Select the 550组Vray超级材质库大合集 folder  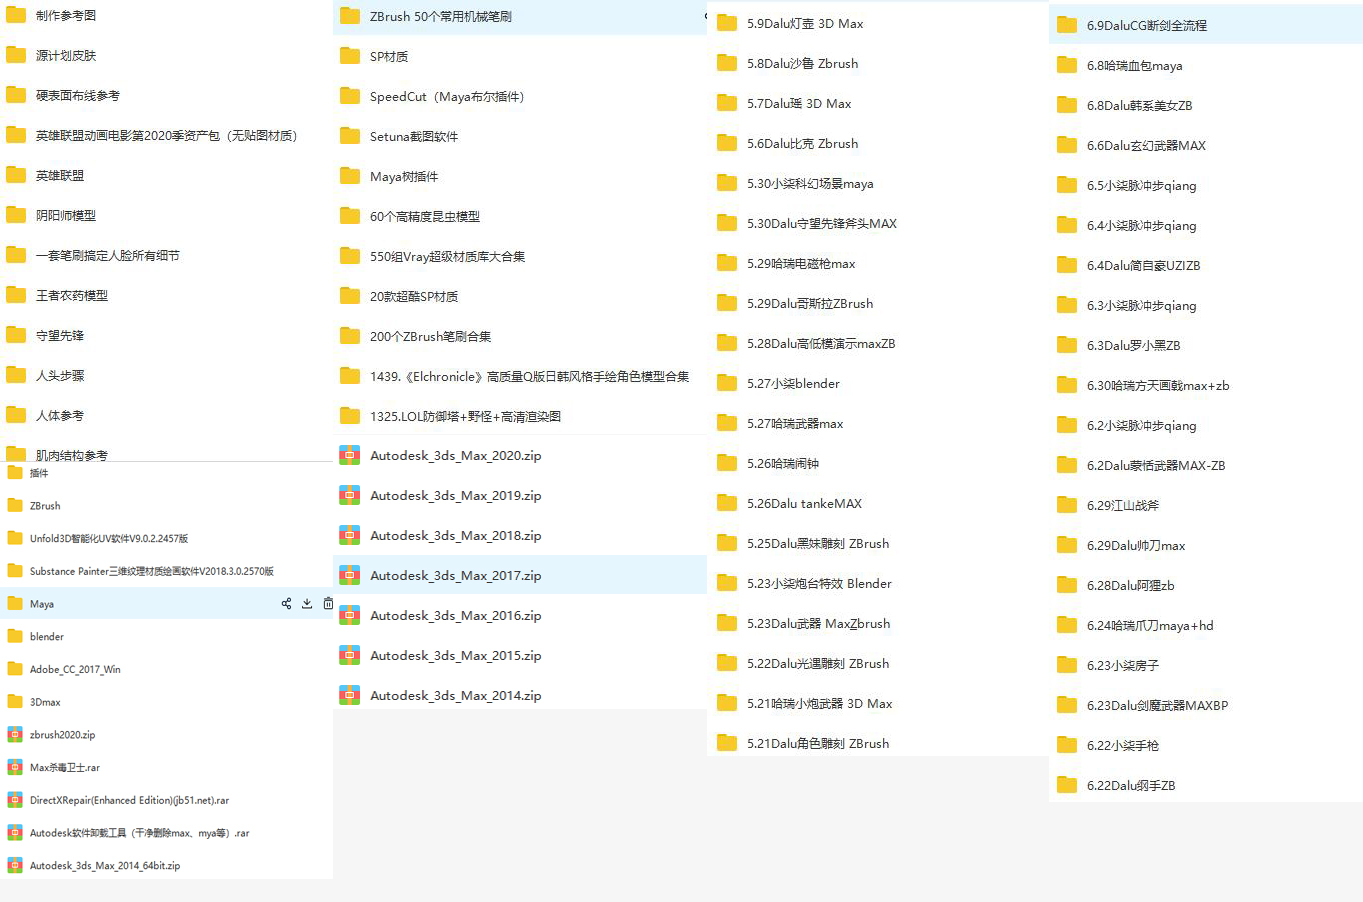click(447, 257)
